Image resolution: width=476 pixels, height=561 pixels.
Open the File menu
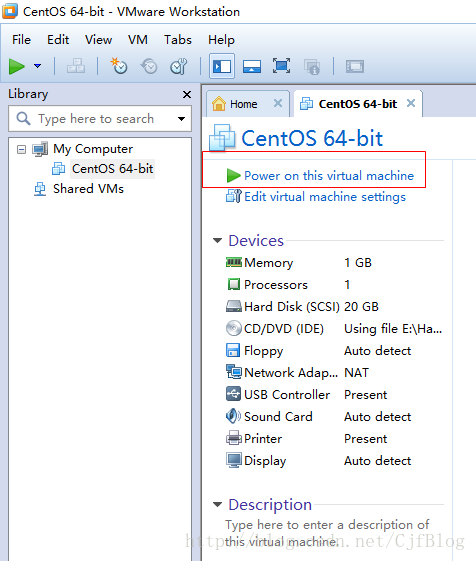tap(21, 40)
